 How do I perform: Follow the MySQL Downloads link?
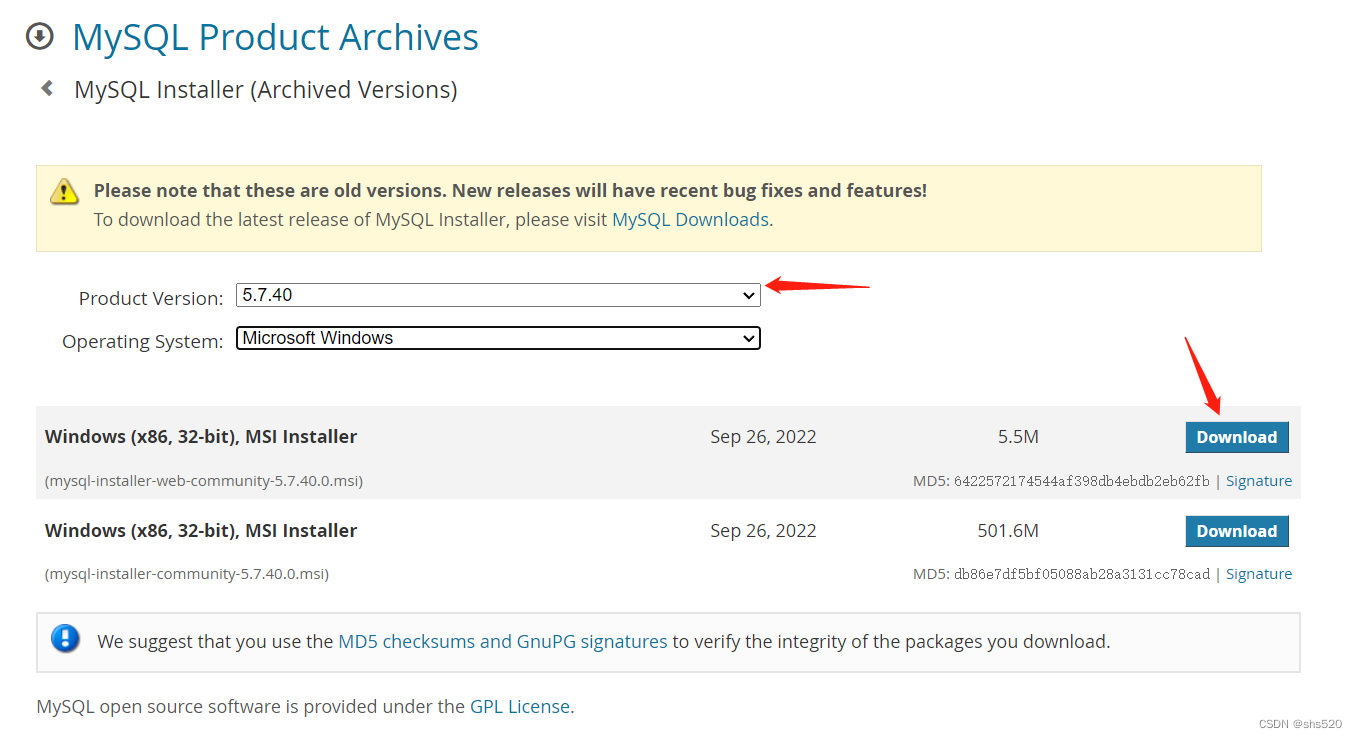point(690,219)
